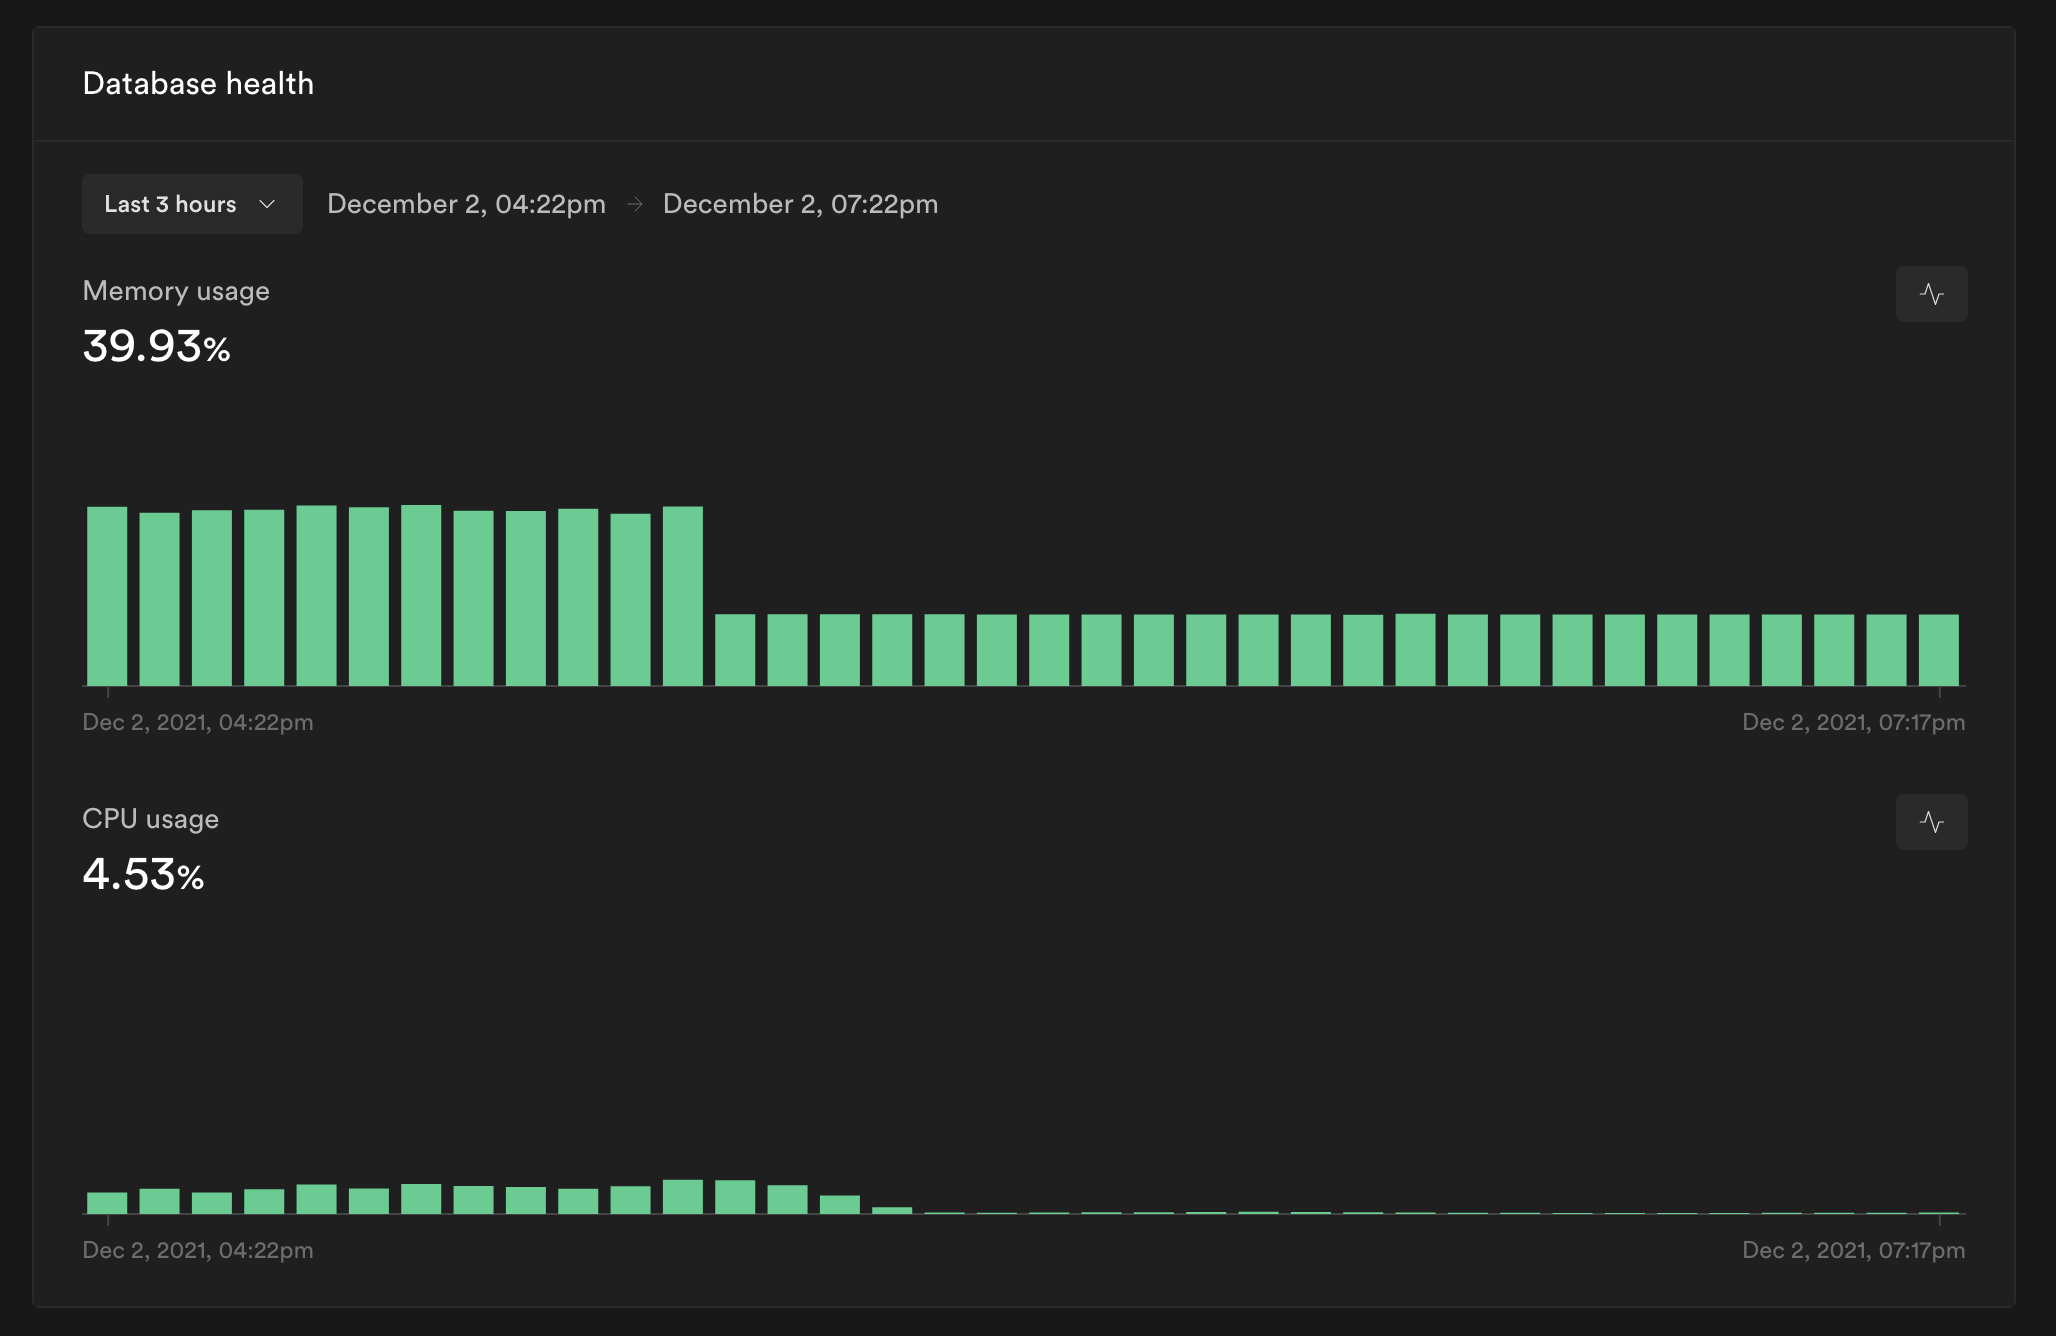Image resolution: width=2056 pixels, height=1336 pixels.
Task: Select the last bar in Memory usage chart
Action: (x=1939, y=650)
